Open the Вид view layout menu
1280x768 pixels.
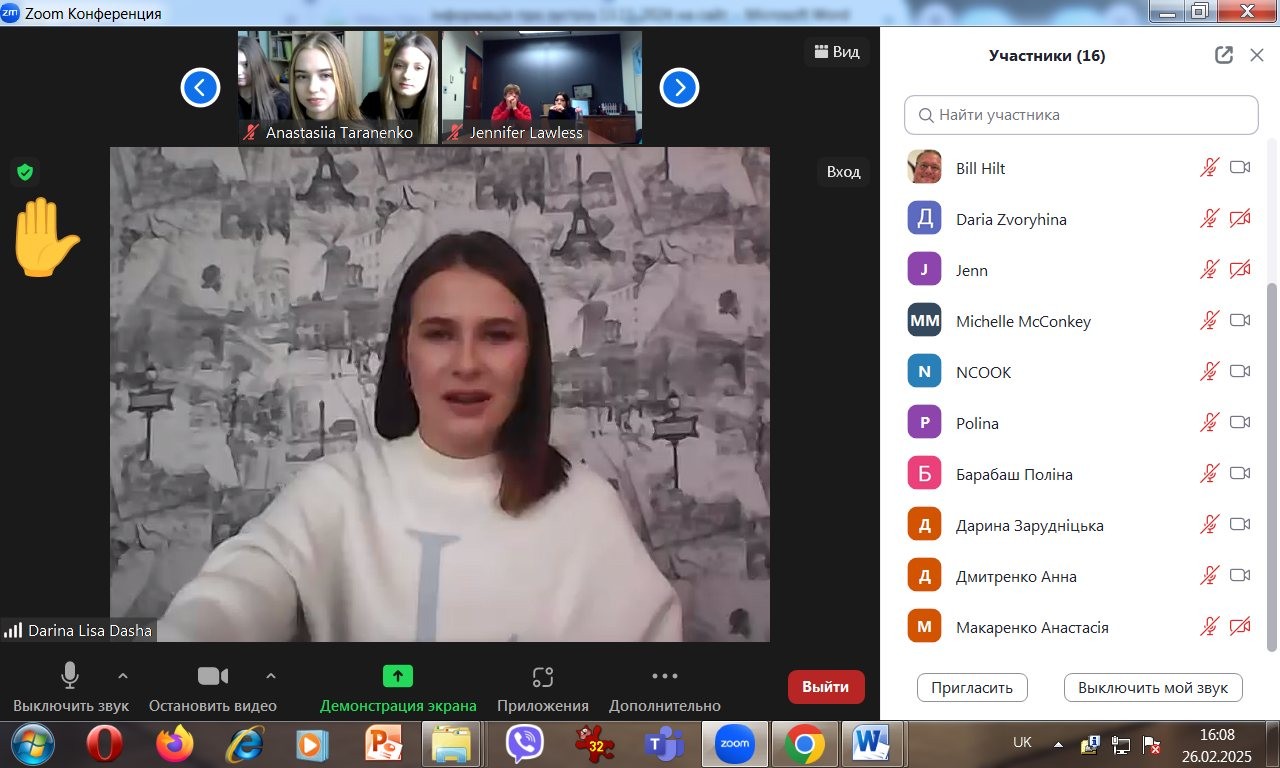tap(837, 52)
